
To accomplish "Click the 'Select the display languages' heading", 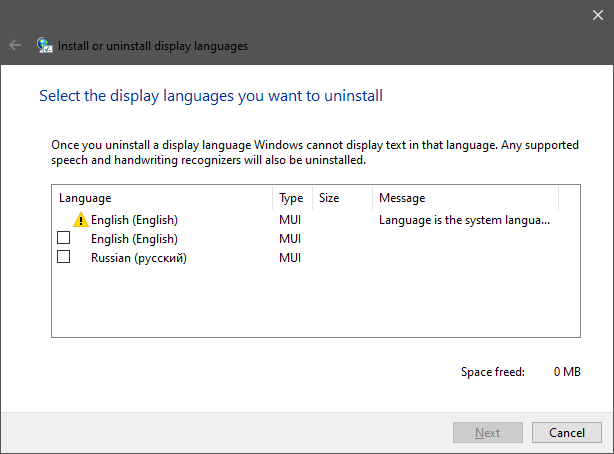I will [211, 96].
